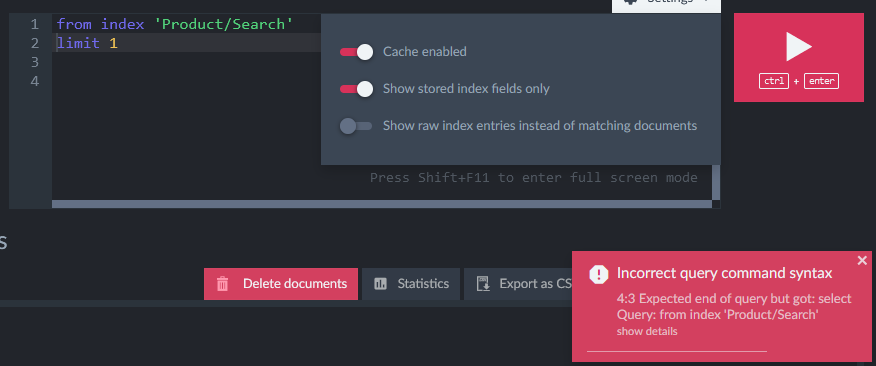Click line number 4 in gutter
876x366 pixels.
35,81
